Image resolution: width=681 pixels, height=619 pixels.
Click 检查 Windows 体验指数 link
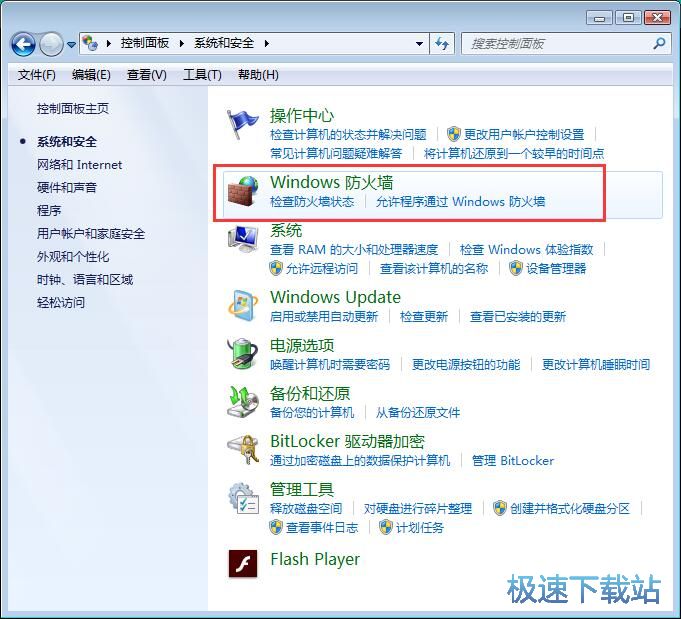526,249
